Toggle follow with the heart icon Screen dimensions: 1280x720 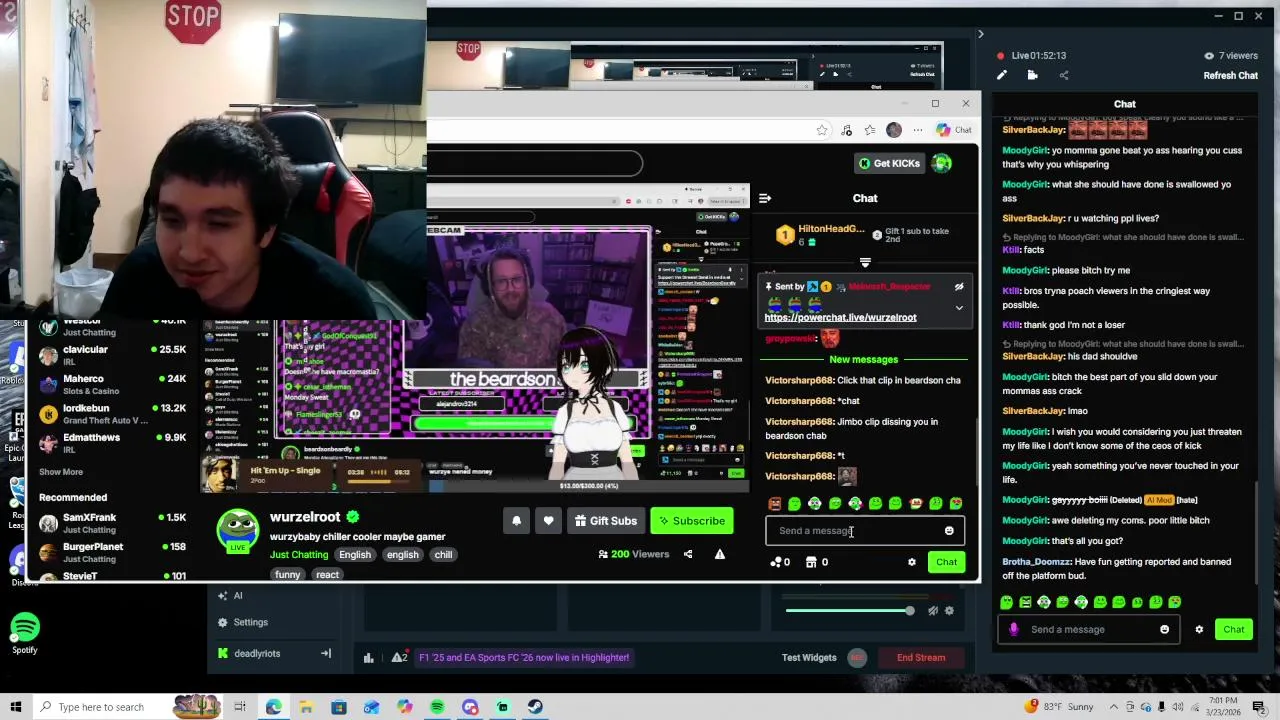click(548, 521)
